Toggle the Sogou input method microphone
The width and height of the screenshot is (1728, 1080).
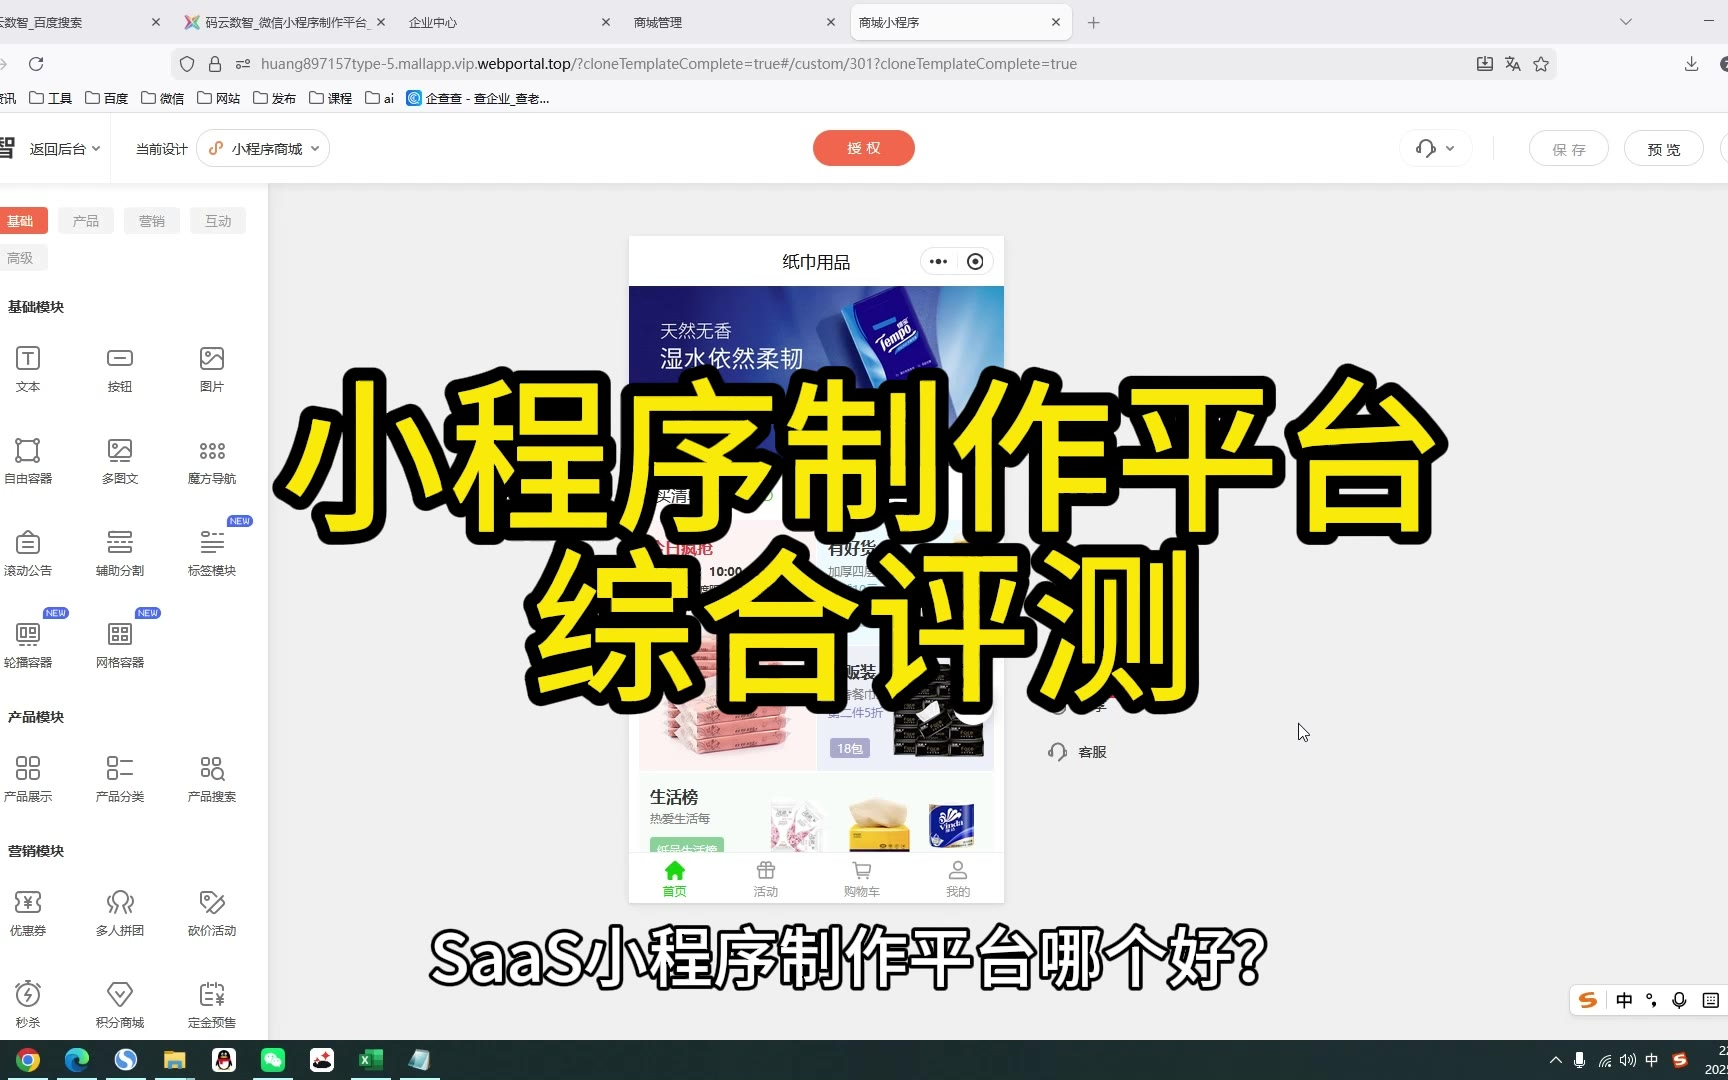[1680, 1000]
